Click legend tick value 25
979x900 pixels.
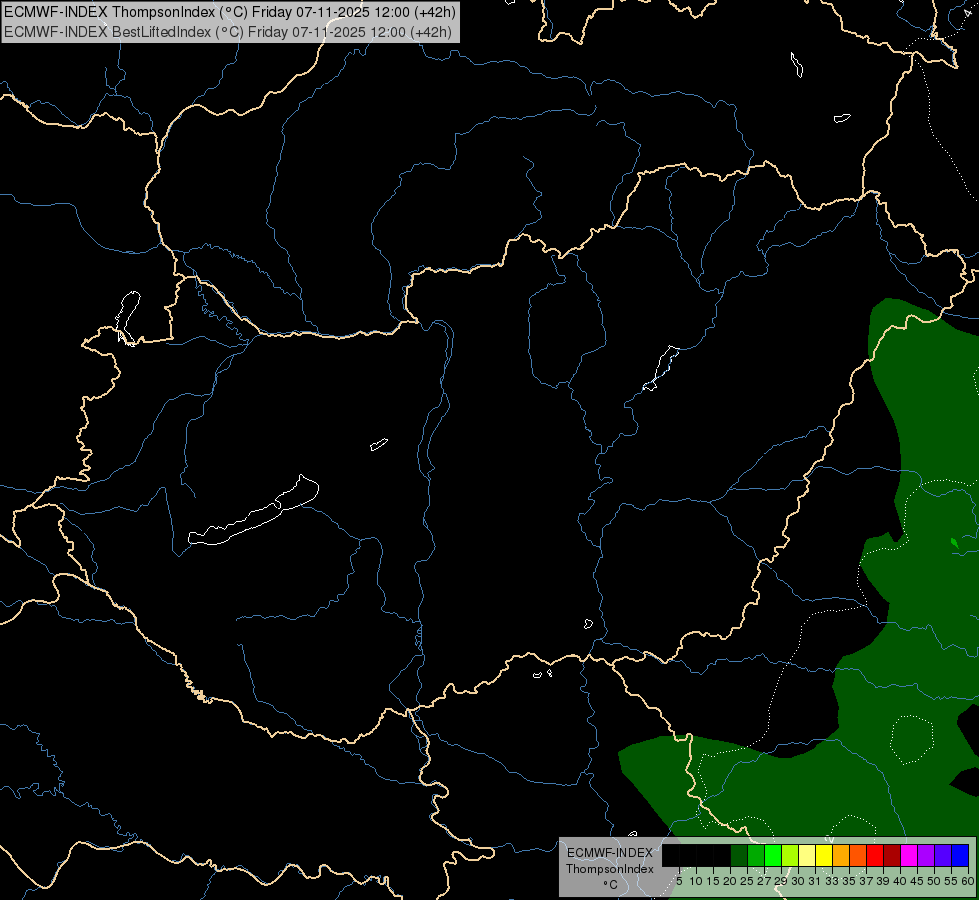(x=747, y=881)
